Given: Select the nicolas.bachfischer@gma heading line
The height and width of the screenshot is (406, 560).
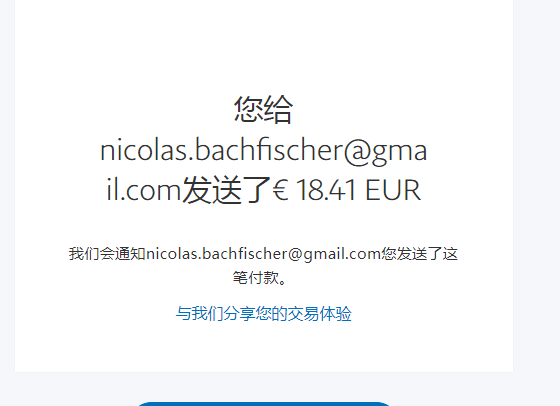Looking at the screenshot, I should (264, 151).
